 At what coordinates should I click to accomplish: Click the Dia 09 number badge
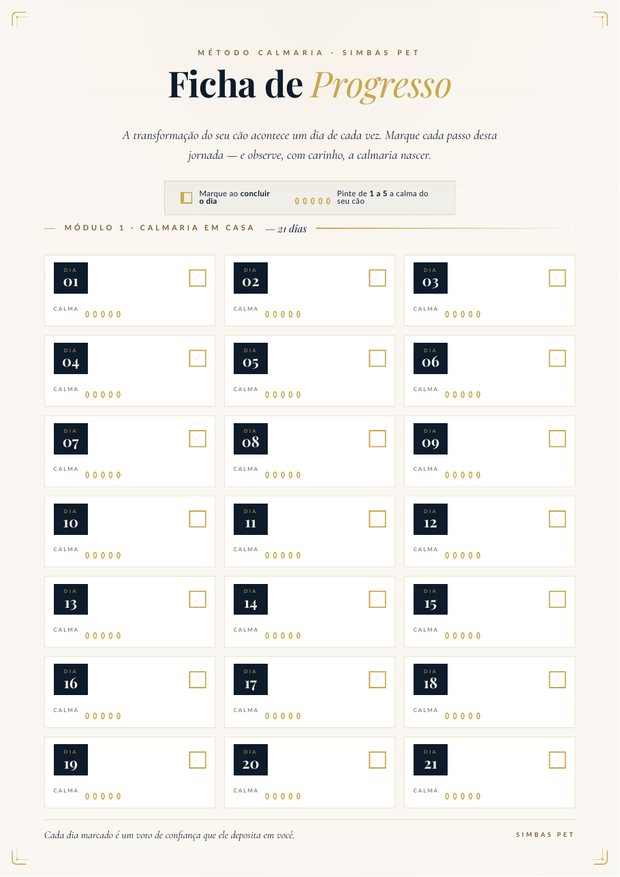(x=430, y=438)
